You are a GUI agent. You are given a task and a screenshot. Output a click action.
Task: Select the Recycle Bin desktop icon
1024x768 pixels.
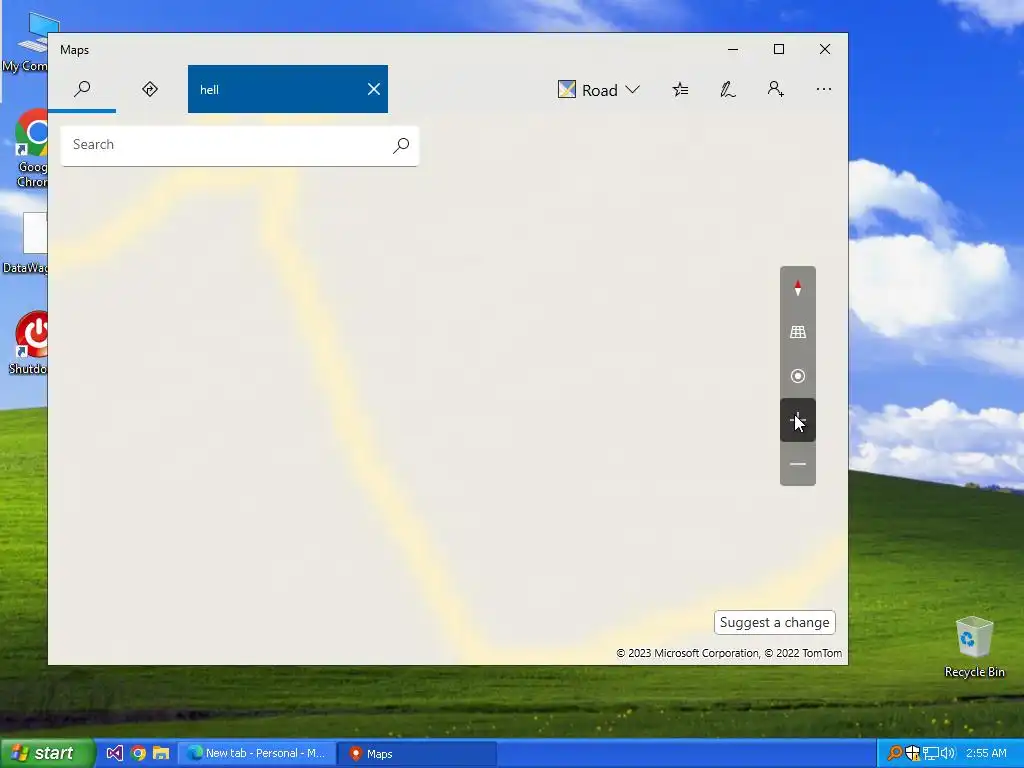pyautogui.click(x=974, y=647)
